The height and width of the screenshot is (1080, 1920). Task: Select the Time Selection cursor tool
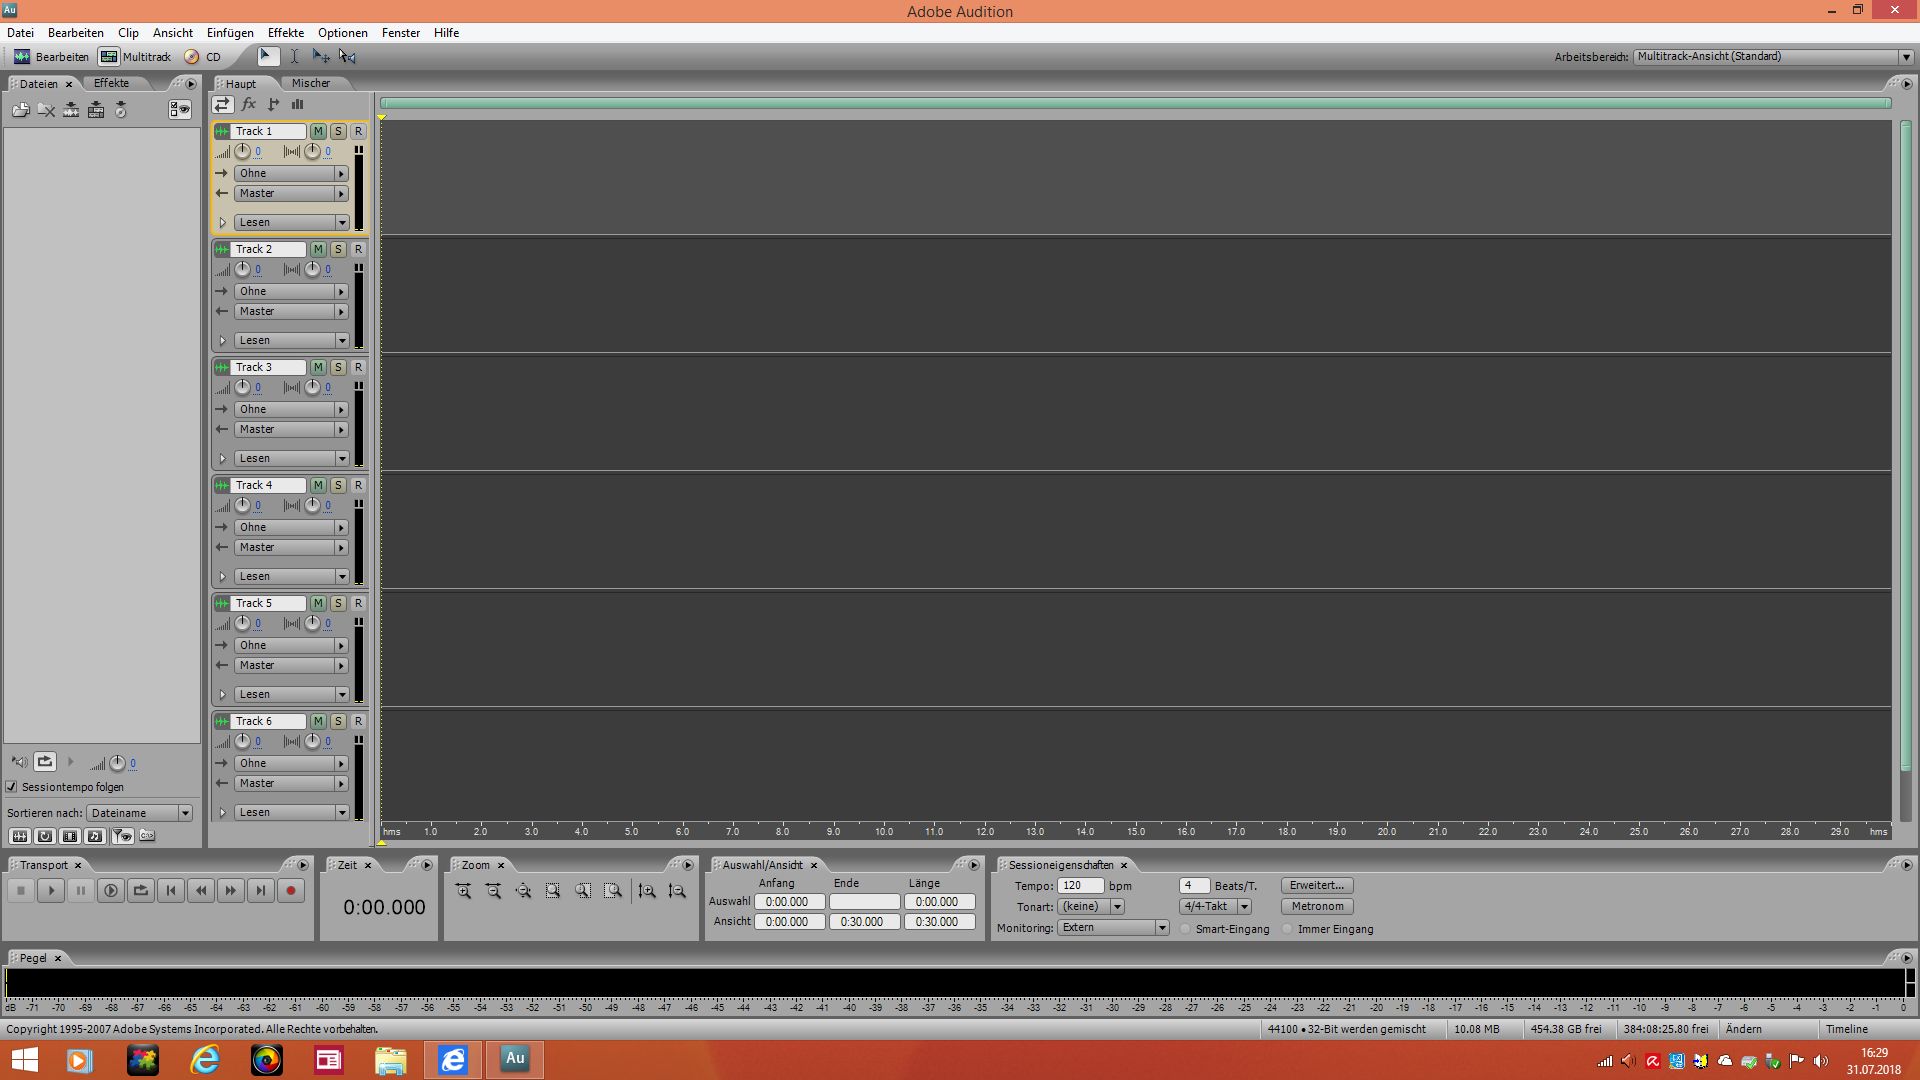(x=294, y=56)
